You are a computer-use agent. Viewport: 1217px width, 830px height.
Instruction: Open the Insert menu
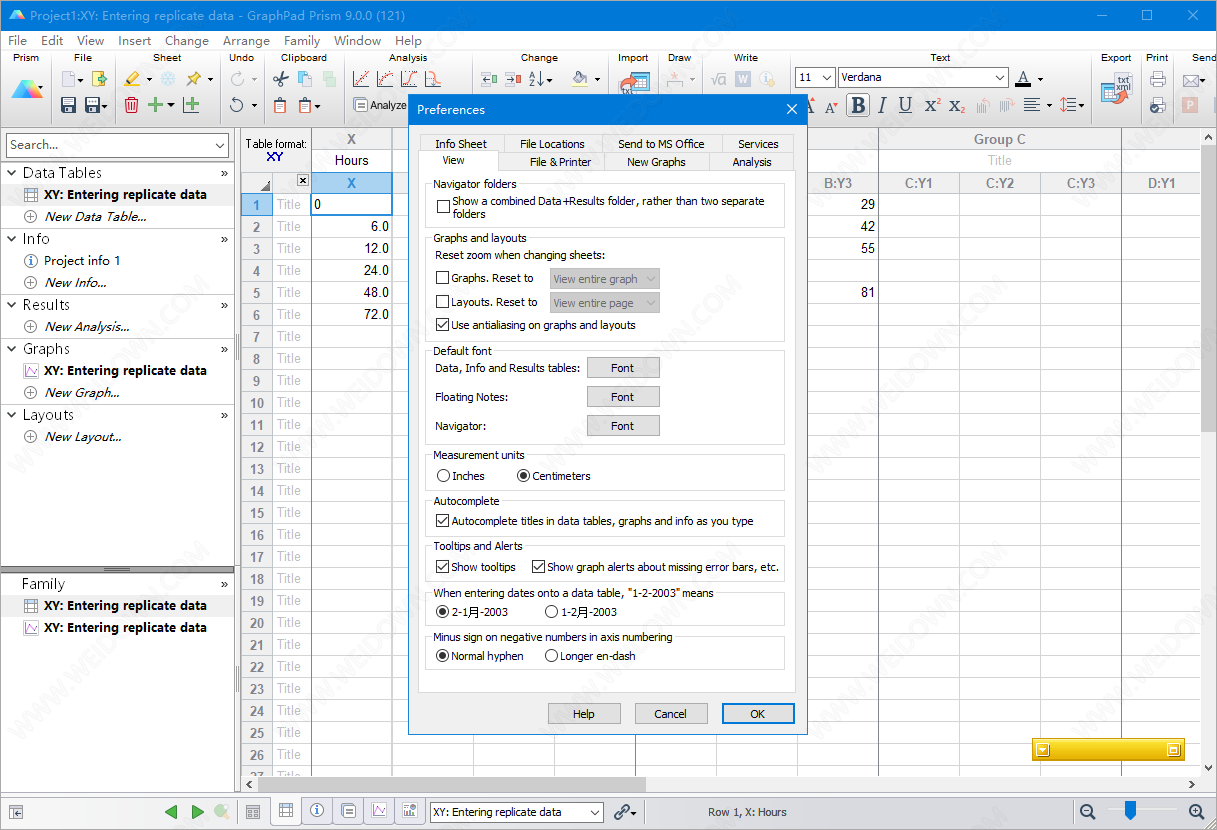pos(134,41)
